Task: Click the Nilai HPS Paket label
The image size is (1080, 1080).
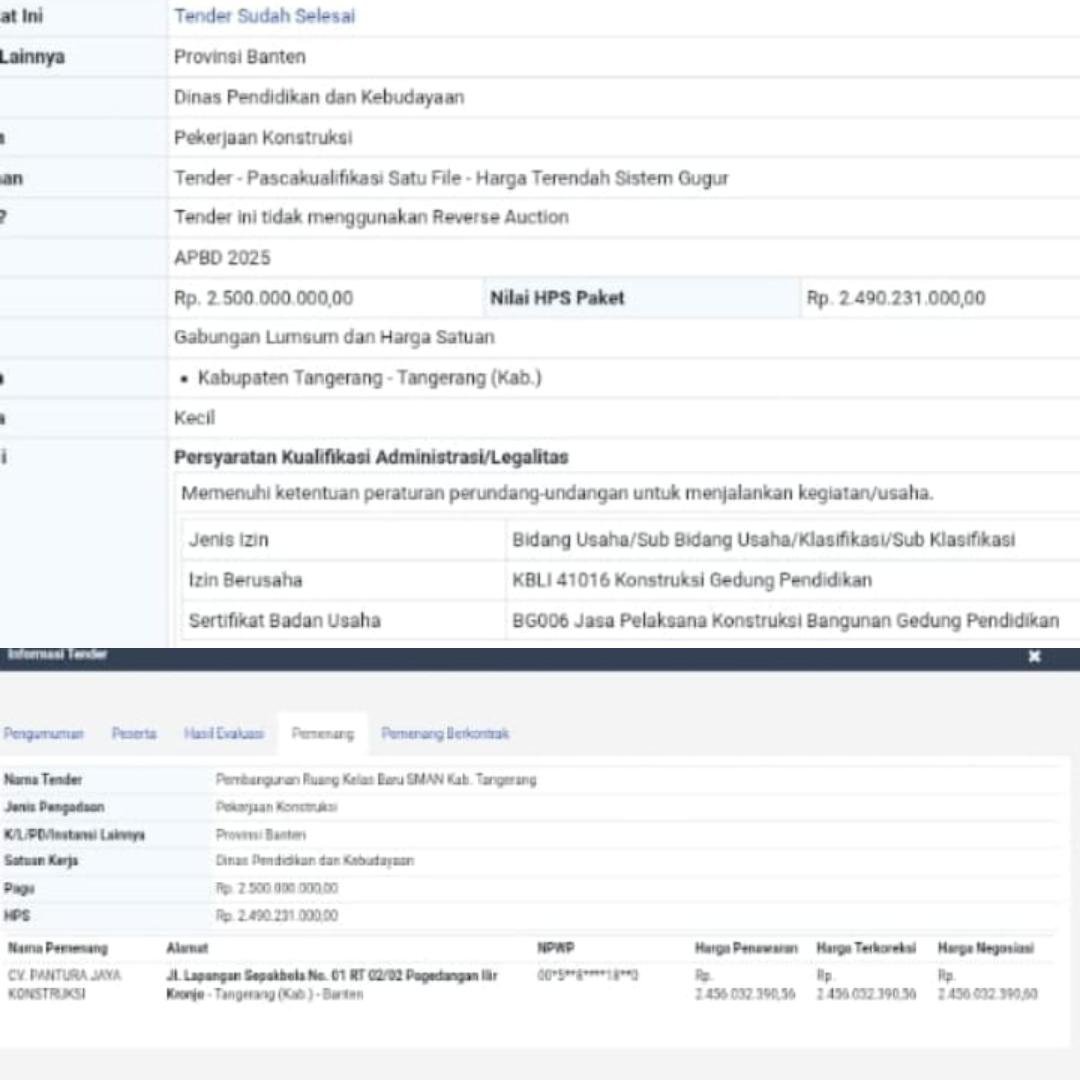Action: [x=557, y=298]
